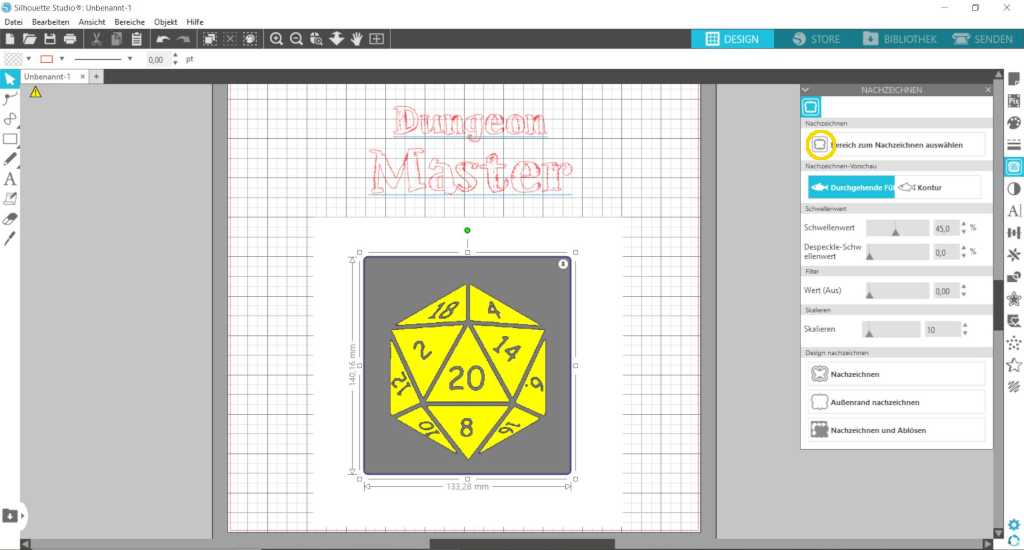Click the Schwellenwert slider
Screen dimensions: 1024x550
(x=897, y=228)
